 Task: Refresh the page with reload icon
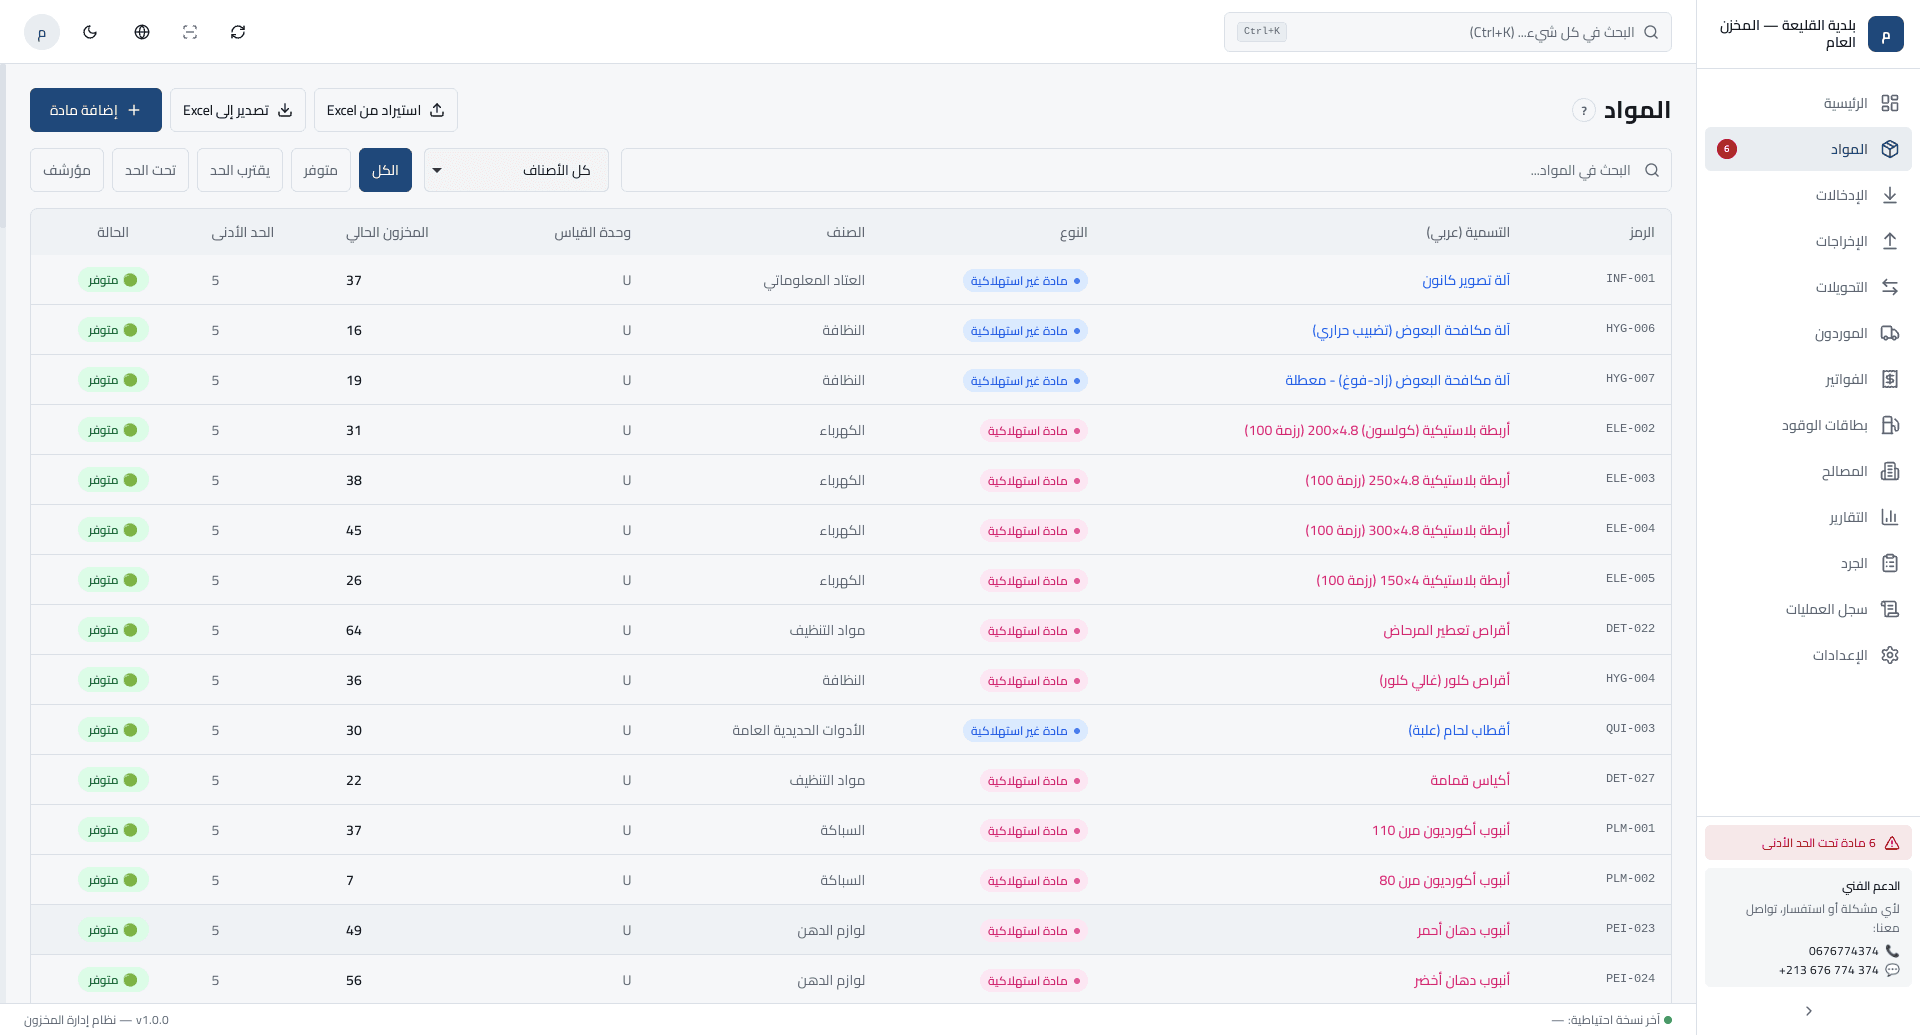[238, 32]
